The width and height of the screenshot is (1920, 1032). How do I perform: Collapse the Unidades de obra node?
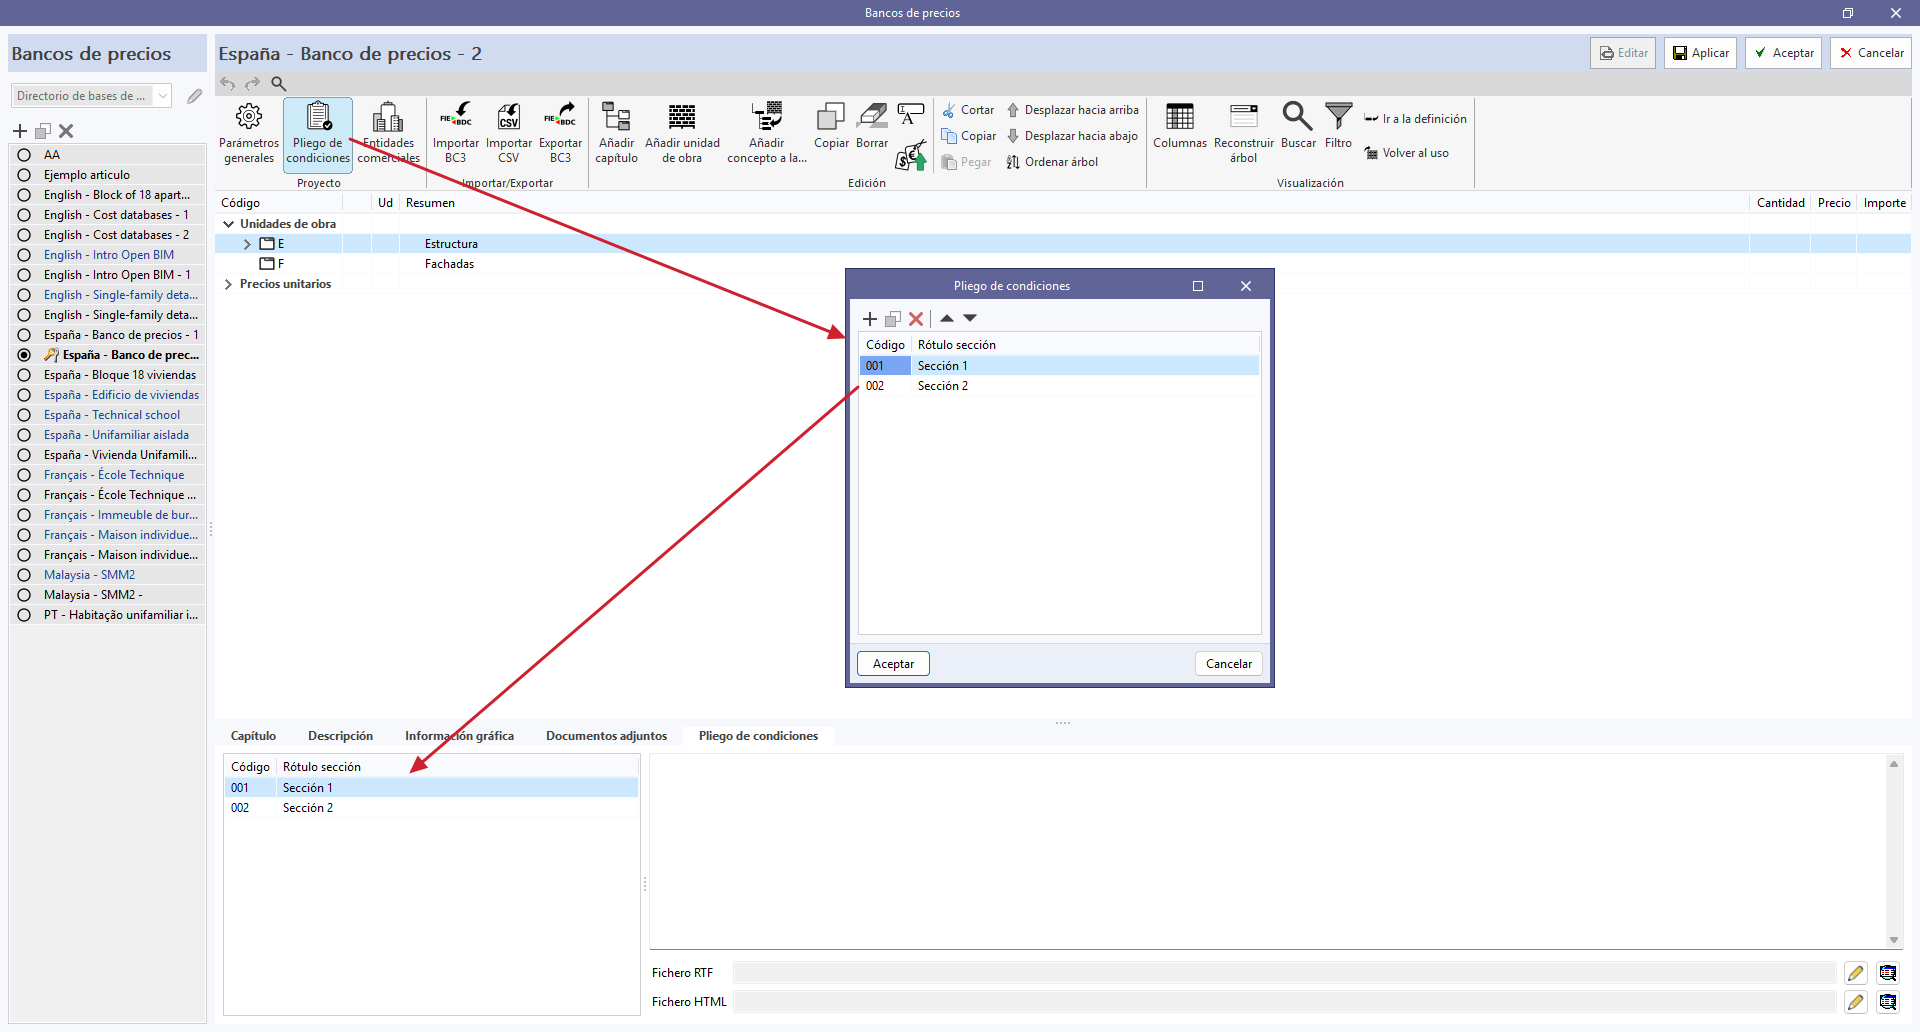pos(229,224)
